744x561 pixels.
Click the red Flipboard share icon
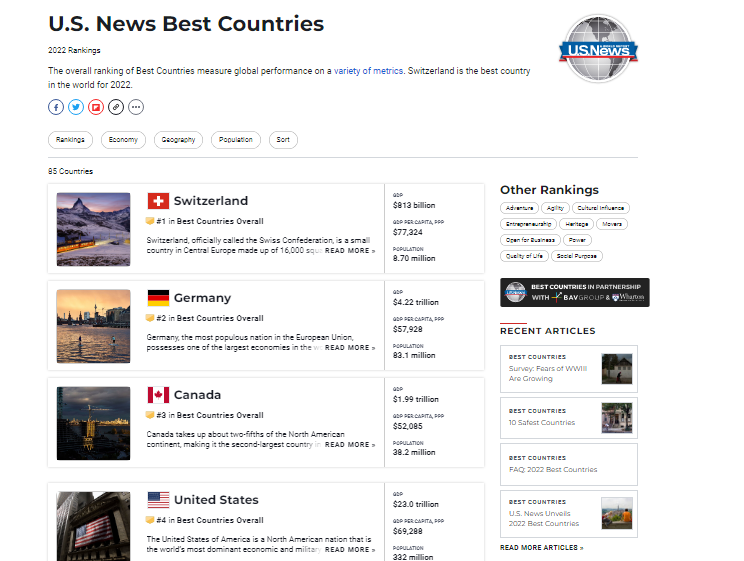point(96,107)
